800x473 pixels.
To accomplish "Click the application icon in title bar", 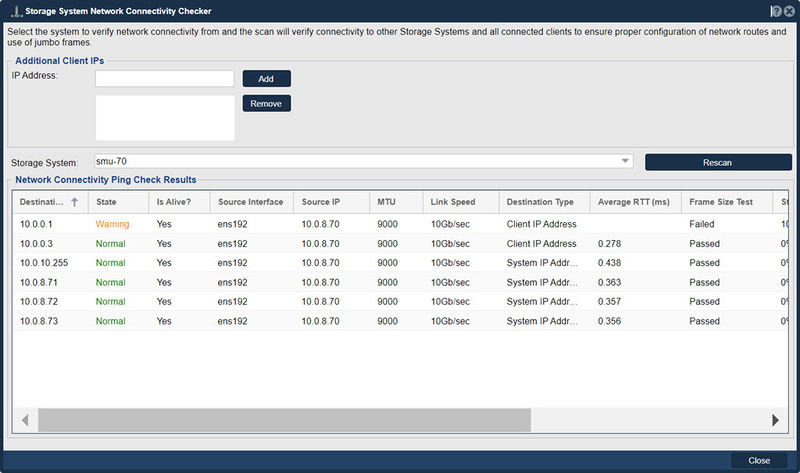I will pyautogui.click(x=16, y=11).
